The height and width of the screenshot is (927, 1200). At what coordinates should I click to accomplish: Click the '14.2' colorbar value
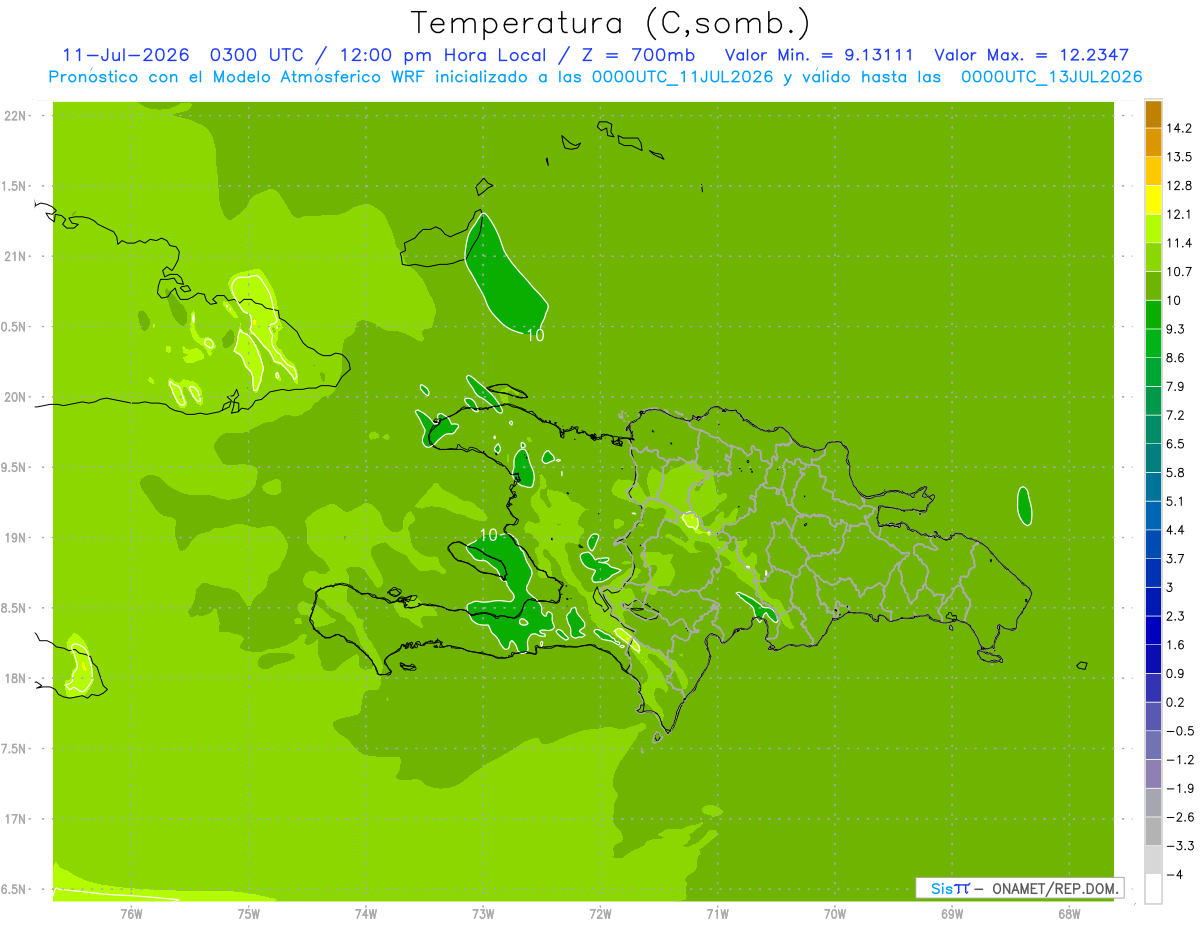point(1179,128)
